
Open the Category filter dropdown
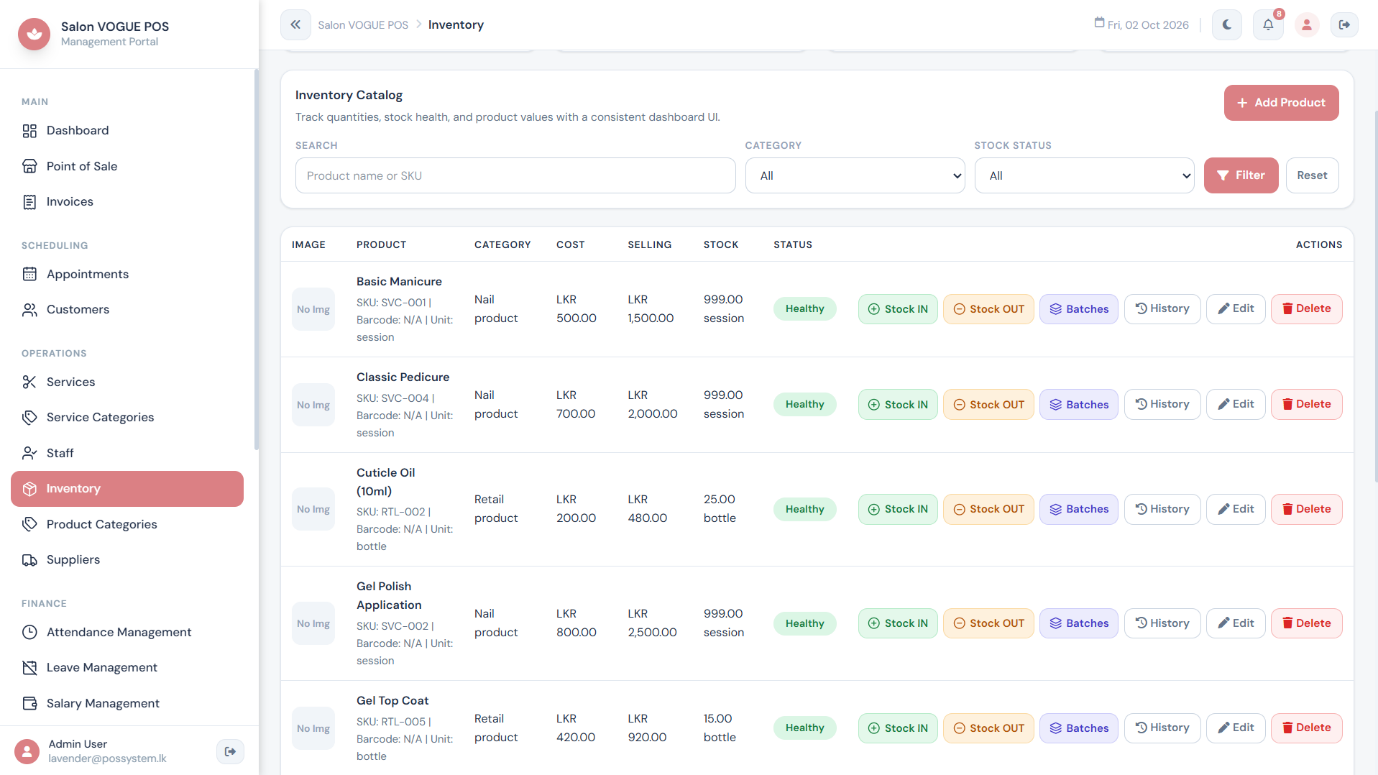(855, 175)
